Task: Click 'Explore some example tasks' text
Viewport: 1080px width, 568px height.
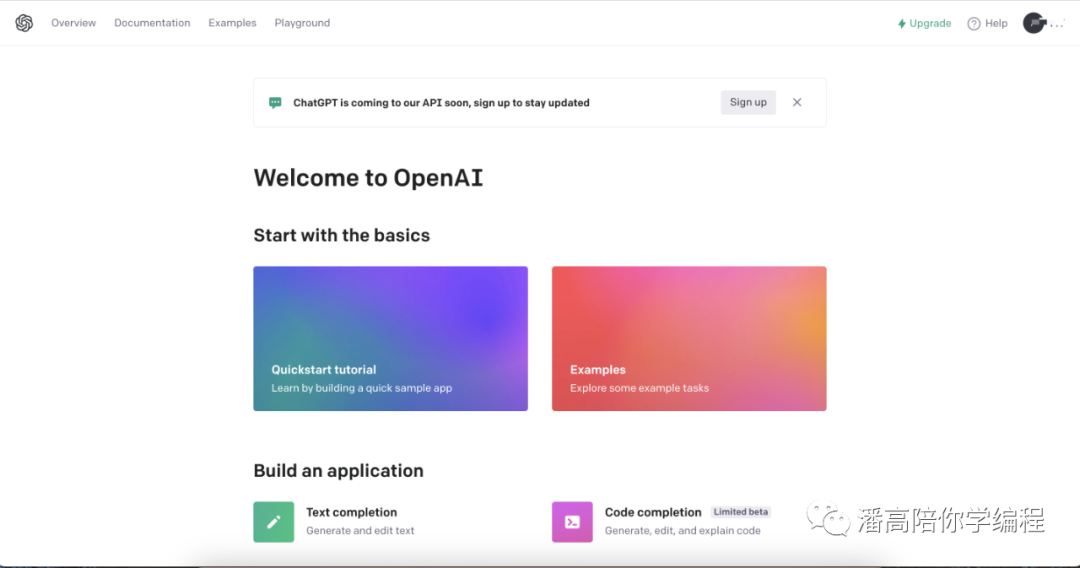Action: (x=639, y=388)
